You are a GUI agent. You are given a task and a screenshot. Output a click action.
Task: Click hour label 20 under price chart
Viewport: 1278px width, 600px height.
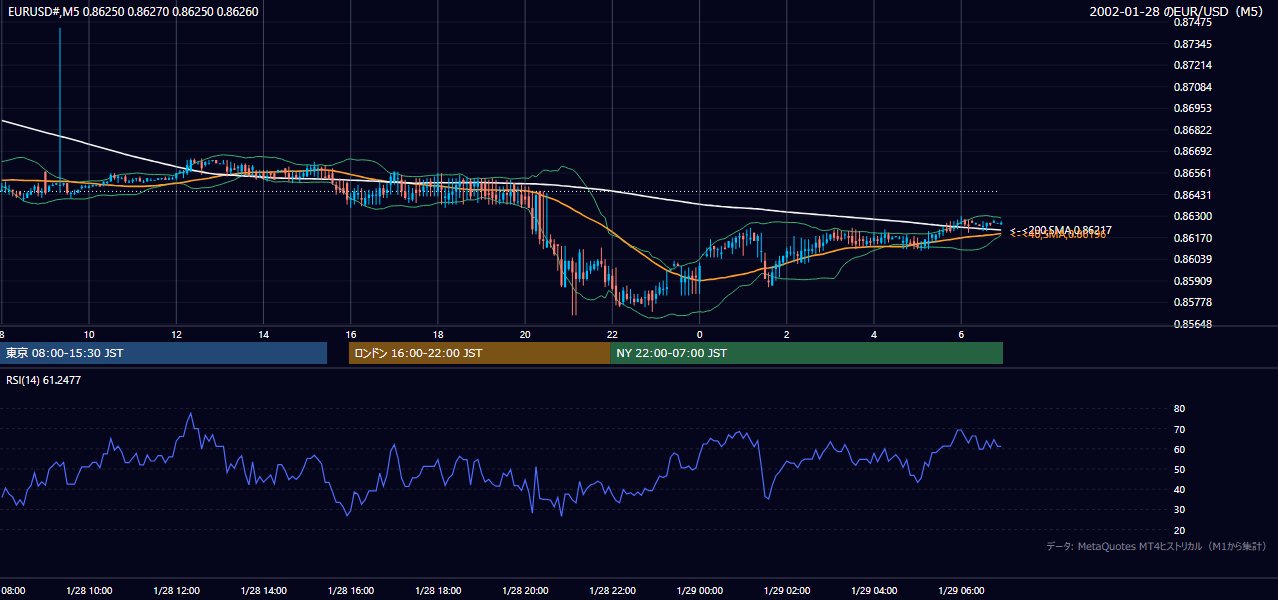[525, 334]
